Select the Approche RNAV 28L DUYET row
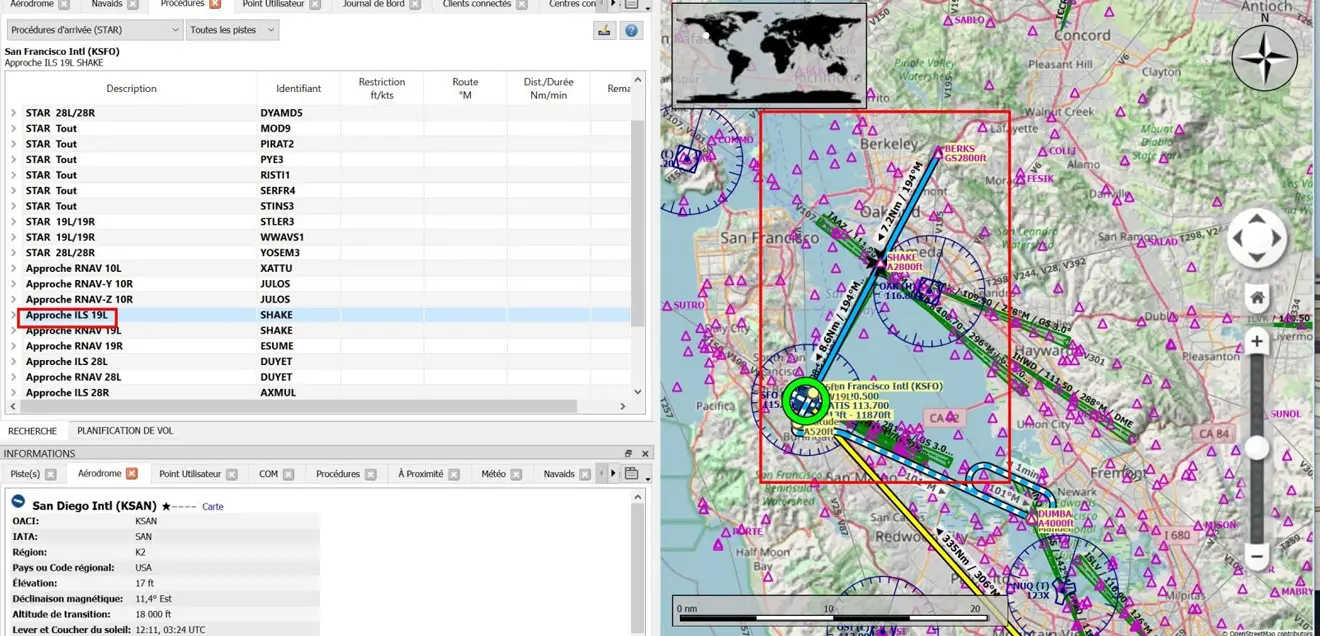The image size is (1320, 636). (318, 377)
